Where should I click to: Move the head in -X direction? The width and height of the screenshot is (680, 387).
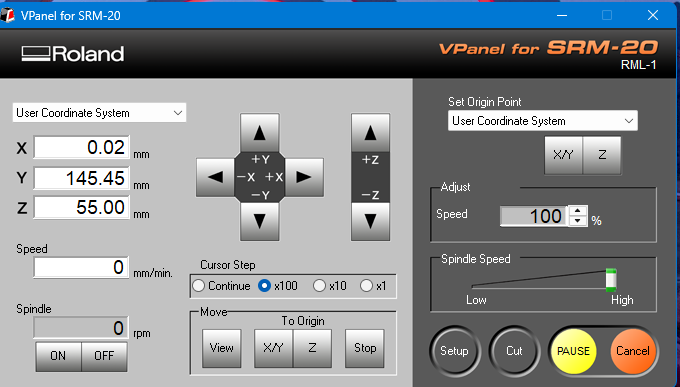coord(215,177)
